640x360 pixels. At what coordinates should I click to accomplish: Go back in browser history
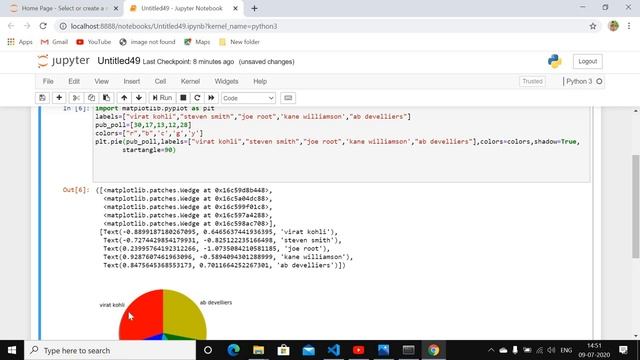tap(11, 26)
